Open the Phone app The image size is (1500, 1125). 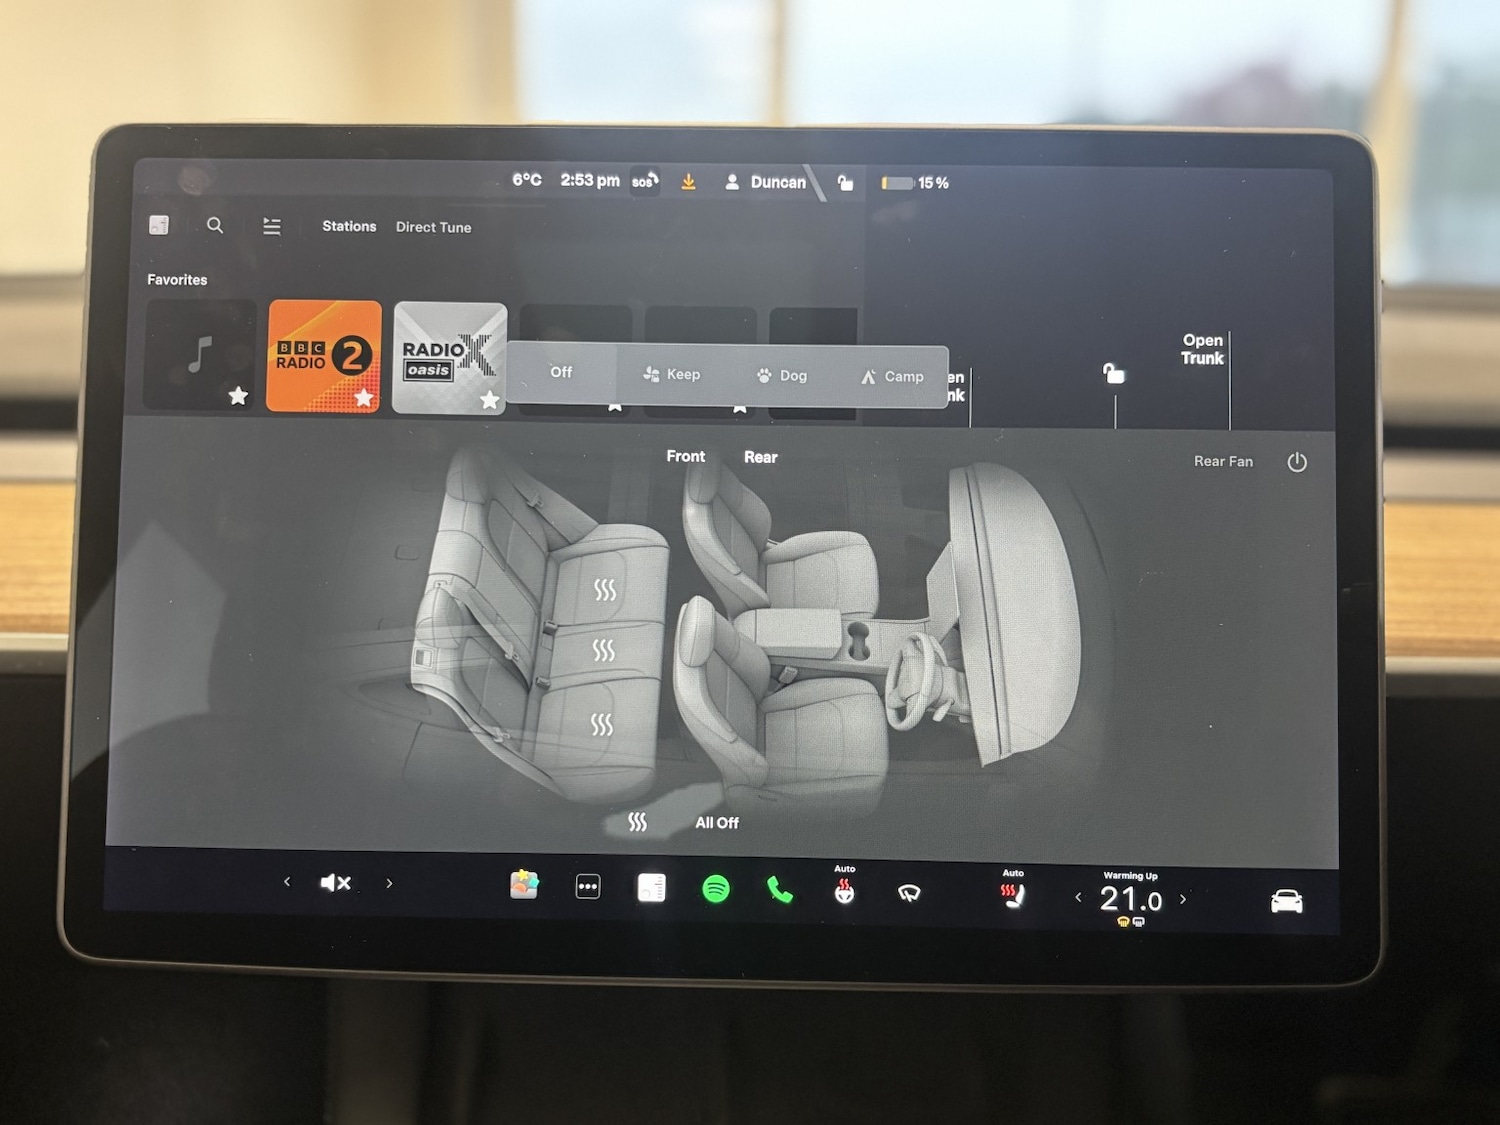[780, 890]
